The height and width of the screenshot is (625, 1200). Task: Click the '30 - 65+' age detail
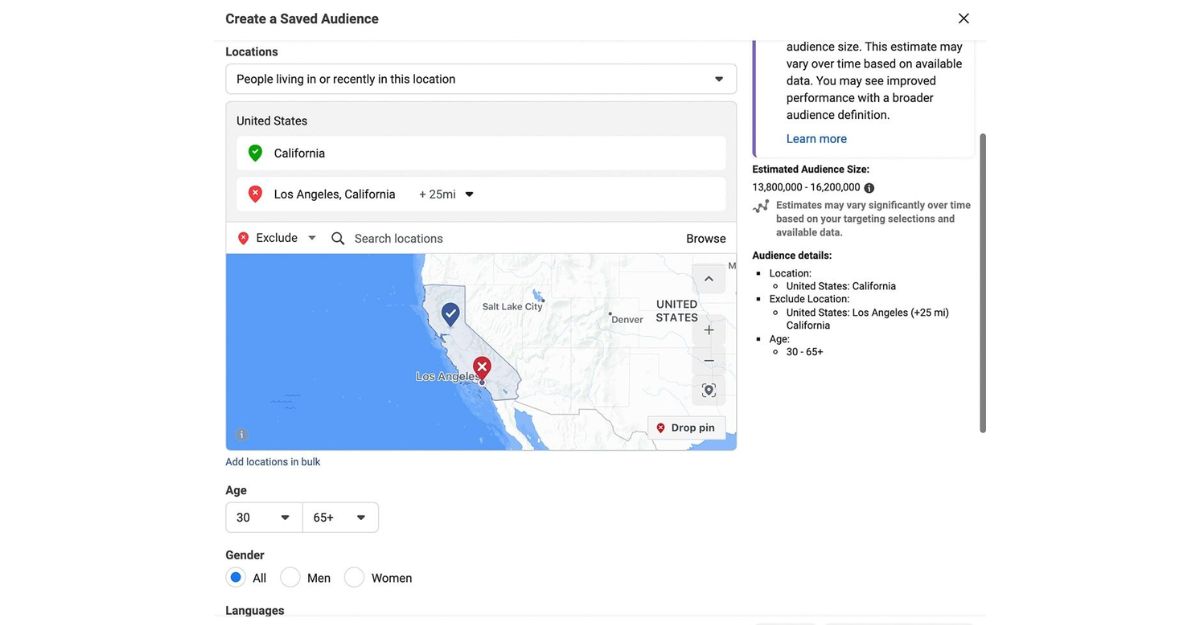click(x=805, y=352)
